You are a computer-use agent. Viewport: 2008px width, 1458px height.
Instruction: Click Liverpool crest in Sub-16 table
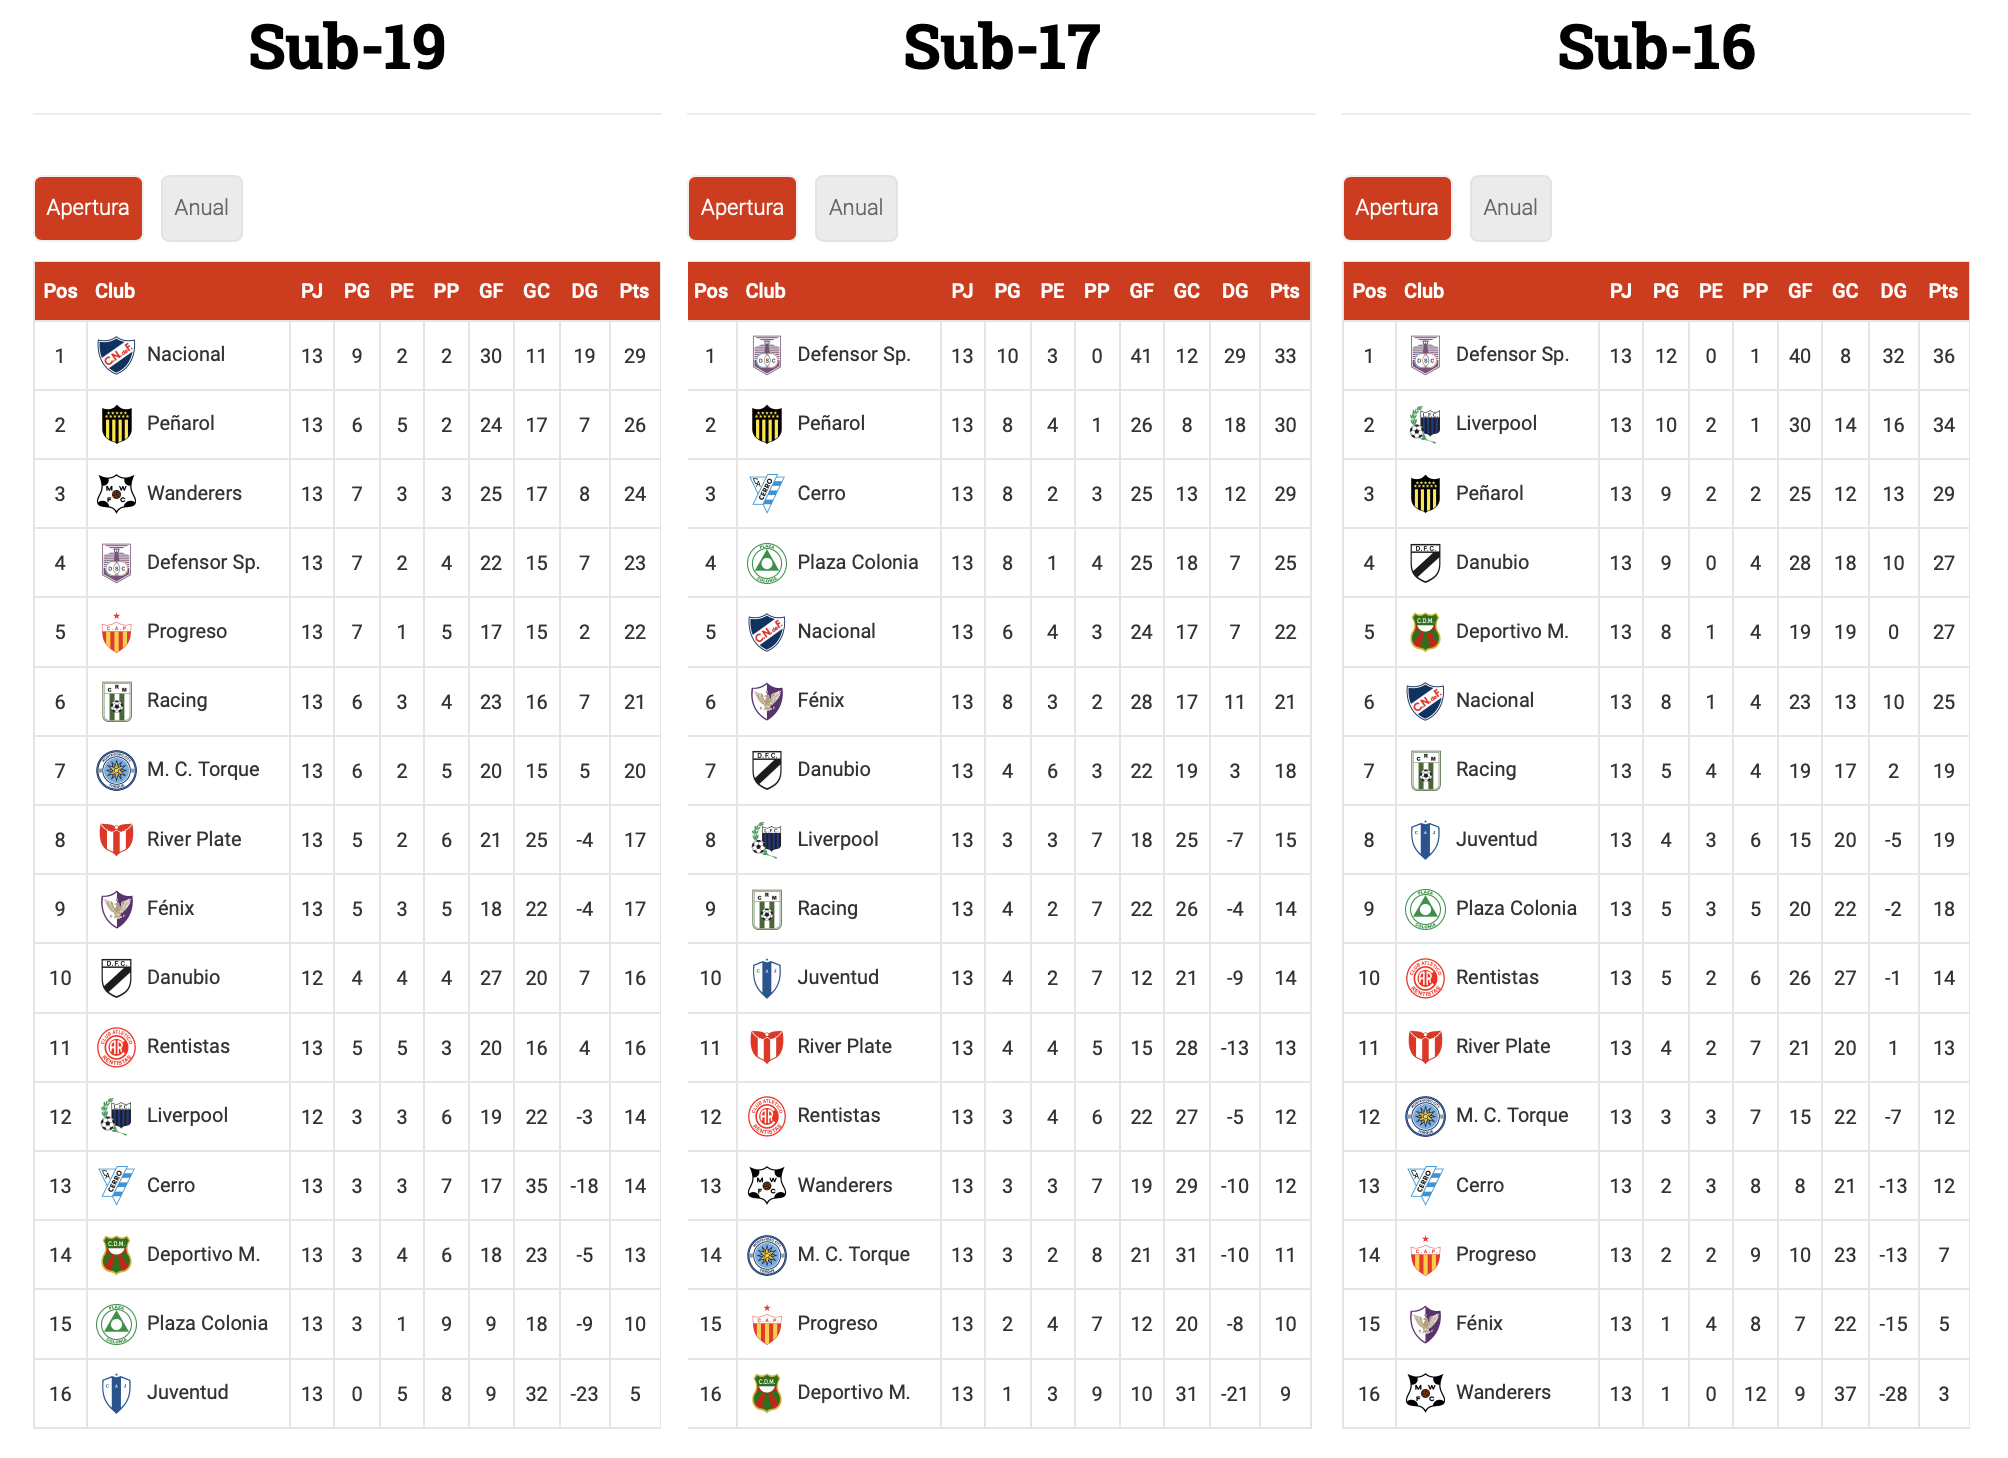pos(1425,424)
